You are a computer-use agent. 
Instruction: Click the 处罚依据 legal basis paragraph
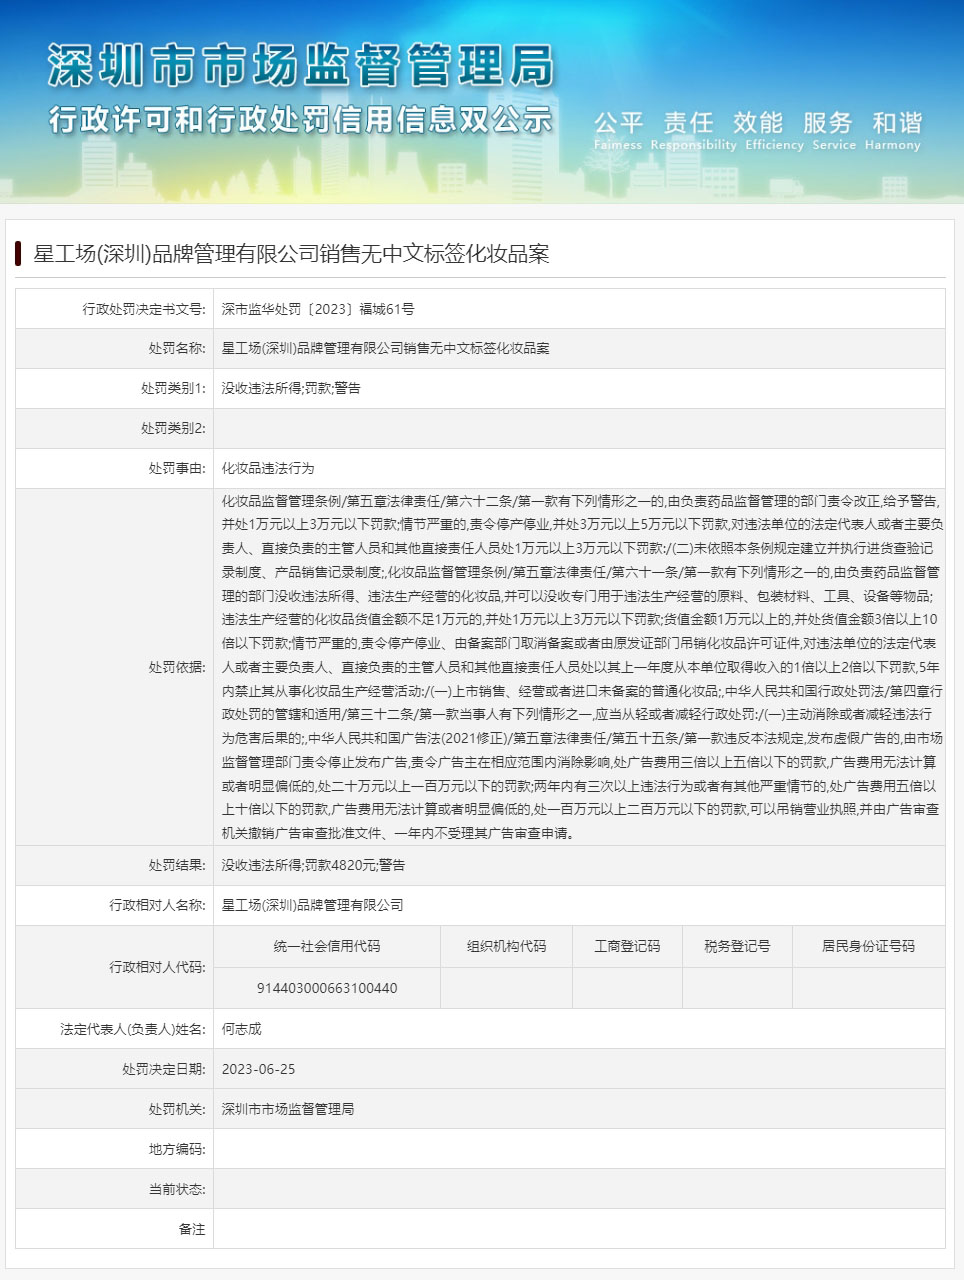coord(581,667)
